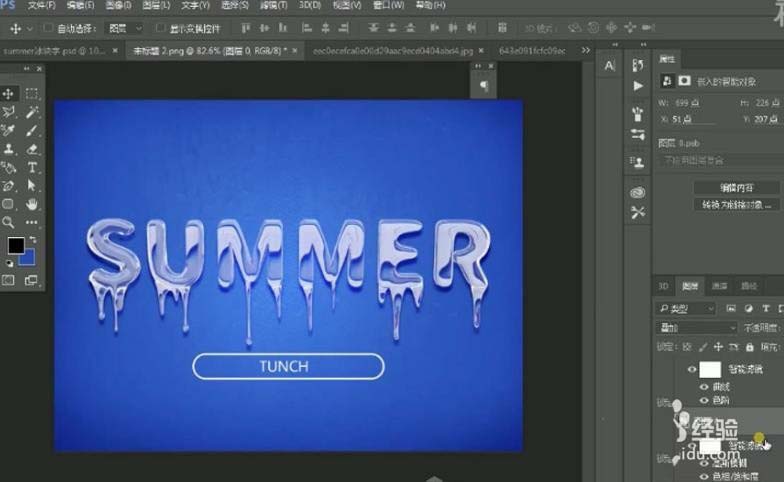Hide the top 智能滤镜 layer eye
The height and width of the screenshot is (482, 784).
pyautogui.click(x=692, y=370)
